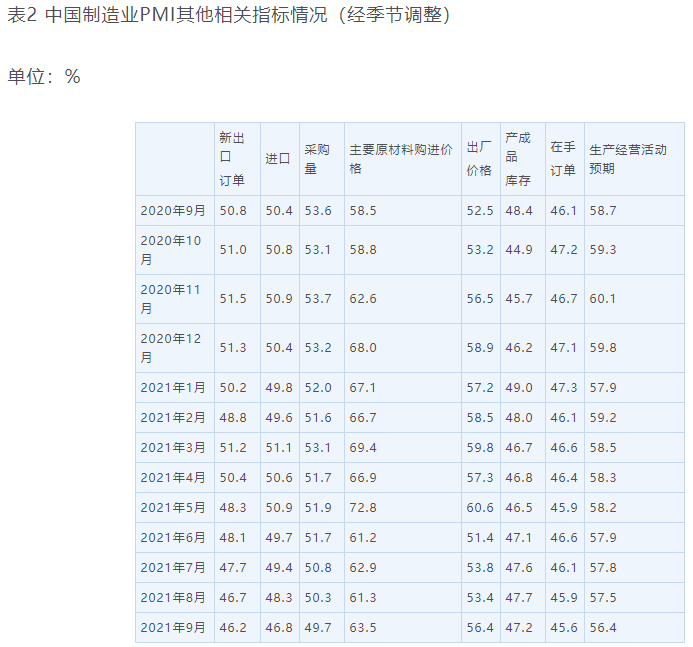Click the 48.8 新出口订单 value for 2021年2月

pyautogui.click(x=233, y=418)
